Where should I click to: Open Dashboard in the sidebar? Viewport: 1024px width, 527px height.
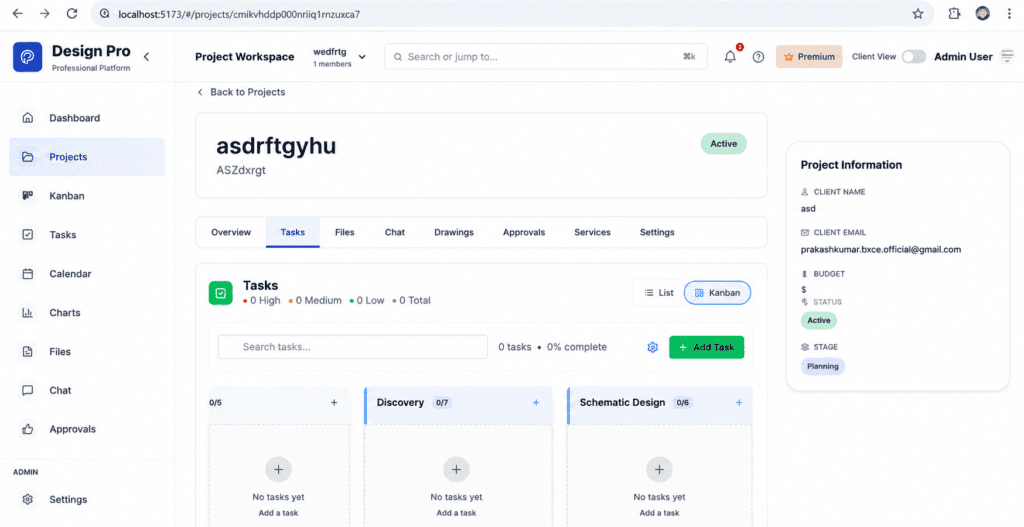click(87, 118)
